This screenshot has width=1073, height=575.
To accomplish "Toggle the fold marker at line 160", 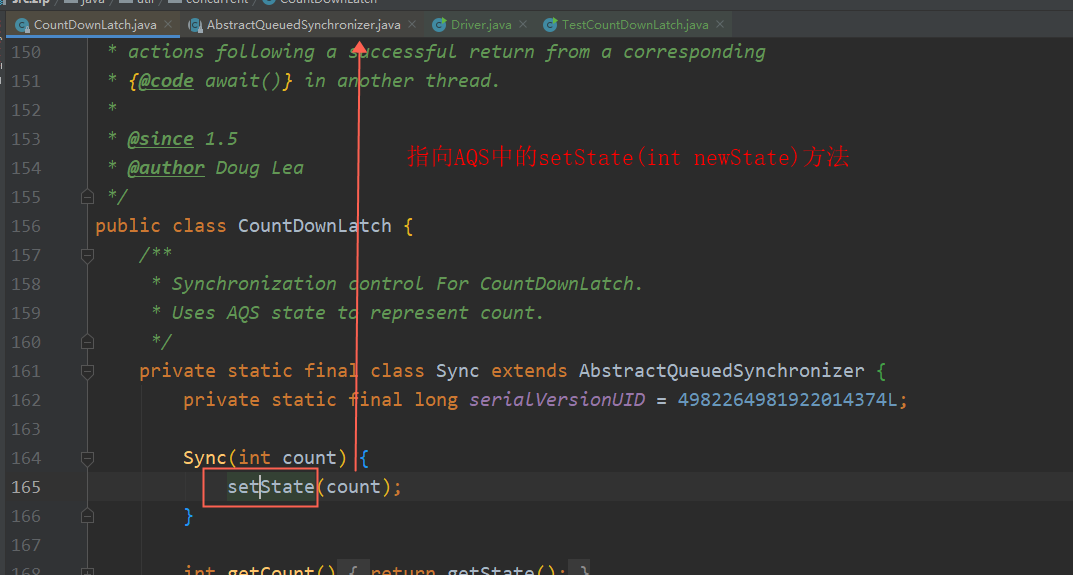I will pyautogui.click(x=87, y=342).
